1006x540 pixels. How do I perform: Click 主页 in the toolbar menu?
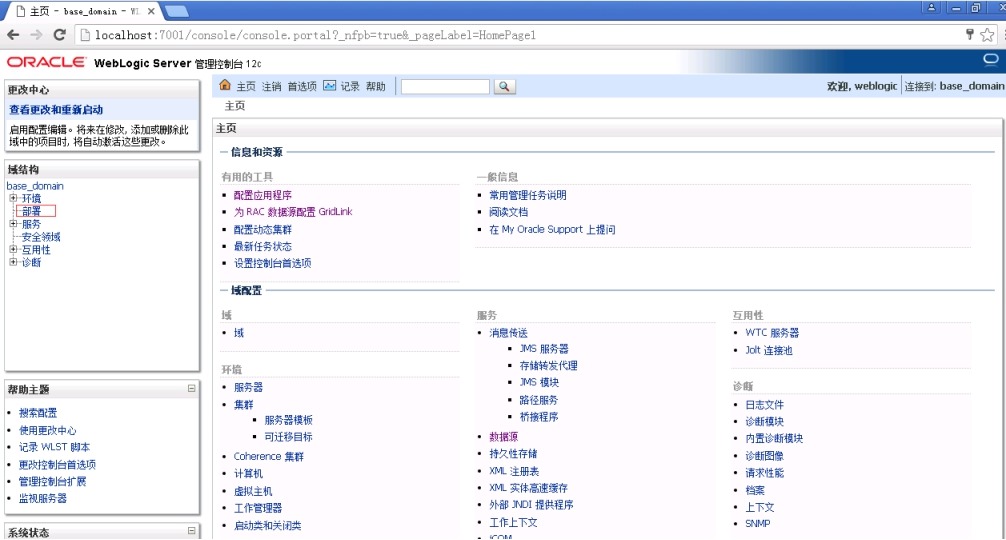246,87
